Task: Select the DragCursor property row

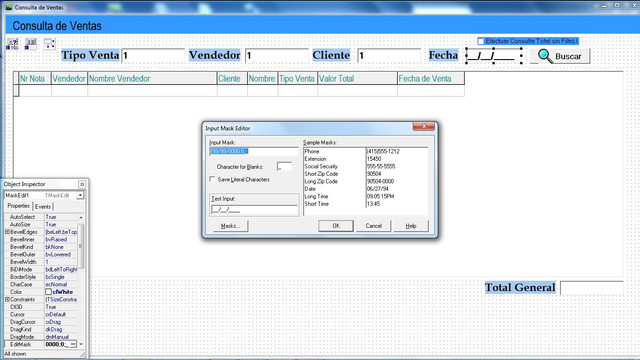Action: pos(41,322)
